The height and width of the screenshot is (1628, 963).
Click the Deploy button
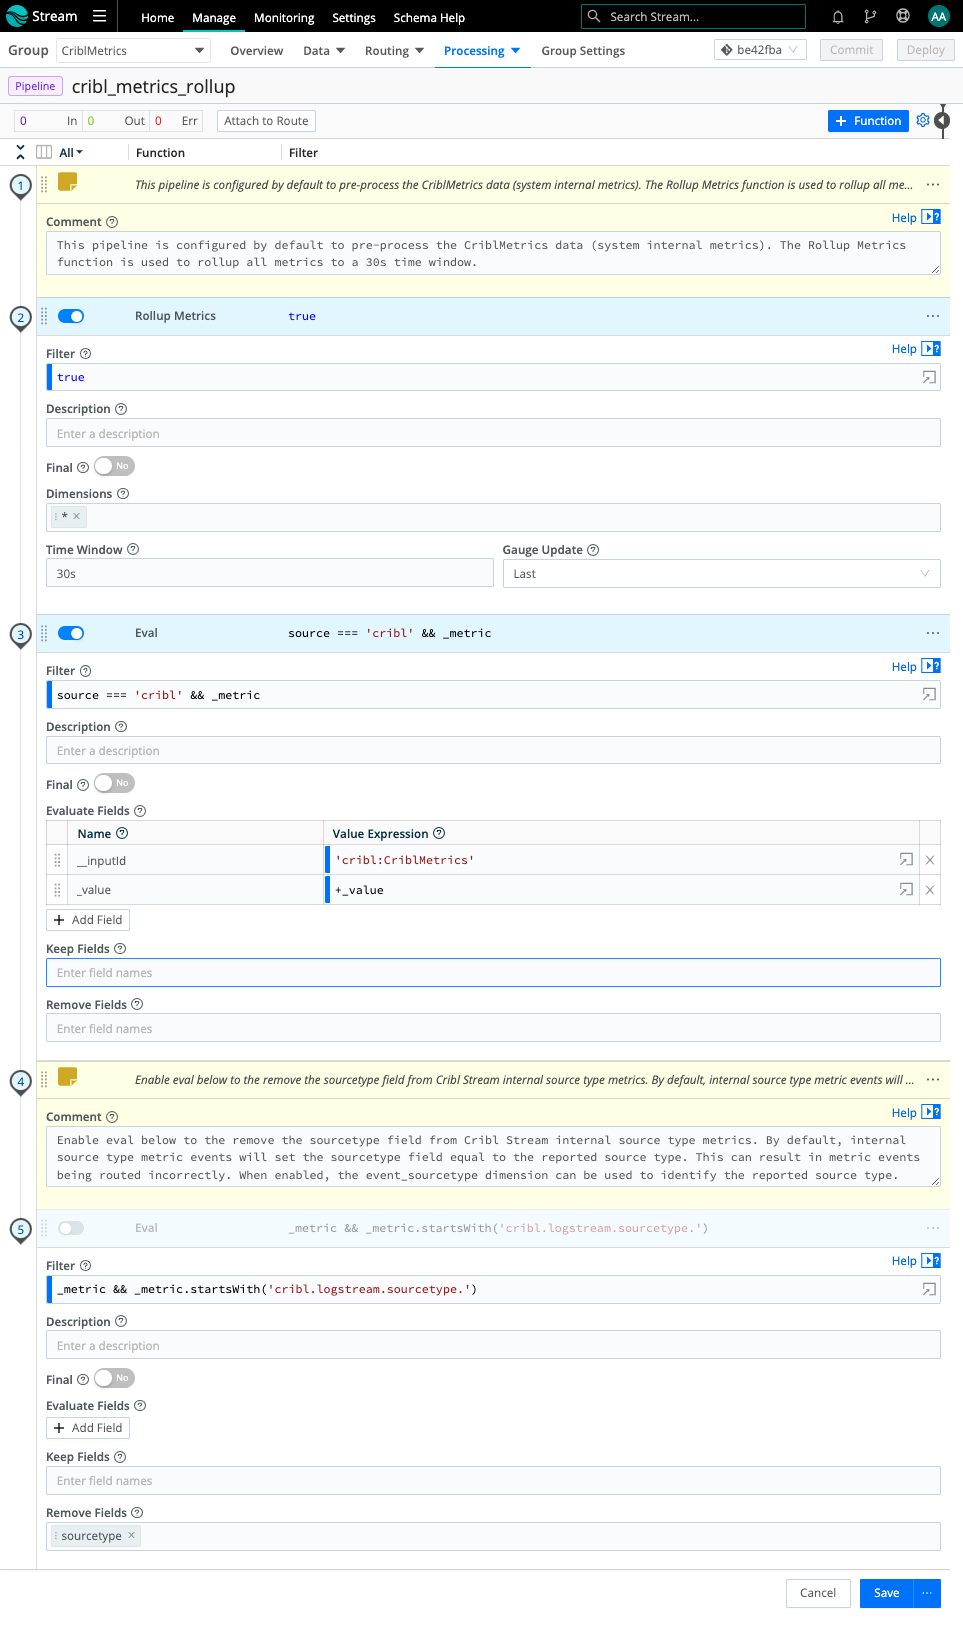click(926, 50)
